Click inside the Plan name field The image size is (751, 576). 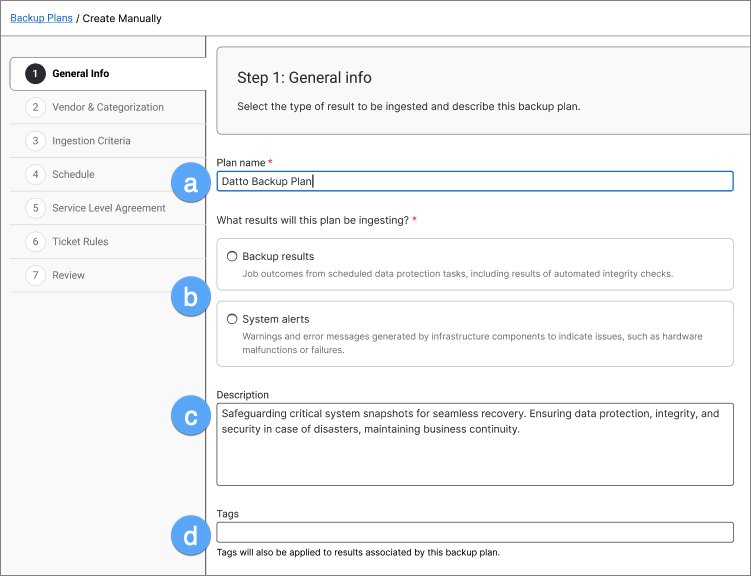(475, 181)
